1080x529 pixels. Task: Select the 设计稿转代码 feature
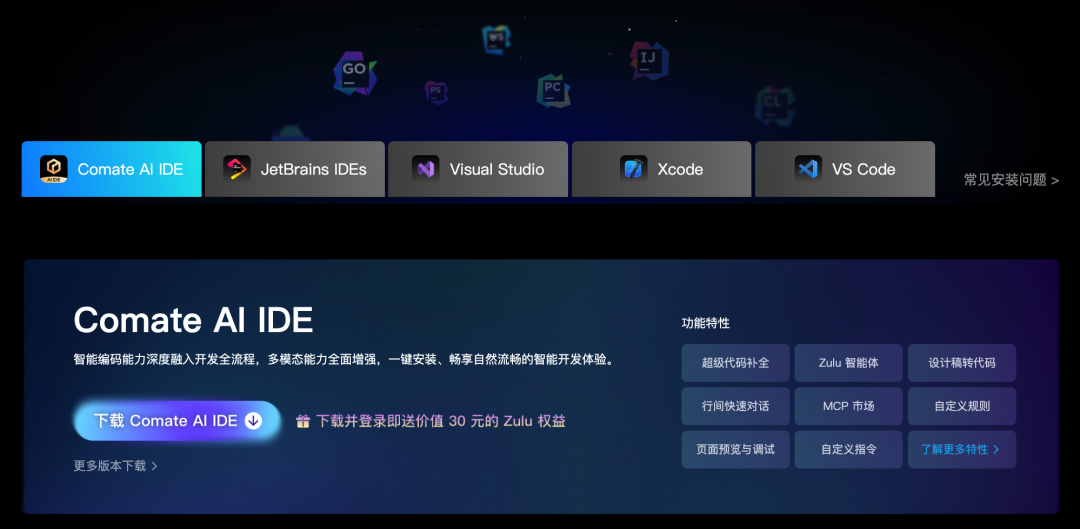tap(962, 363)
